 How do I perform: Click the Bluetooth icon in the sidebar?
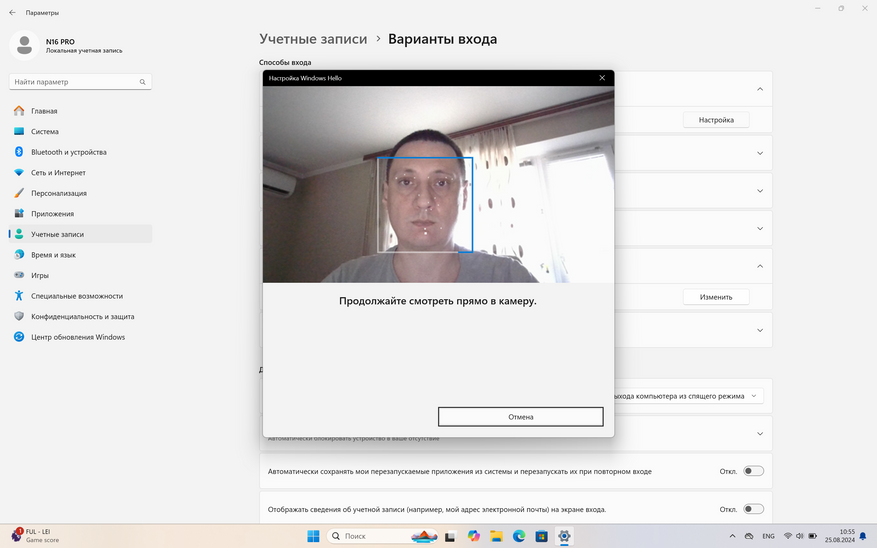point(19,152)
